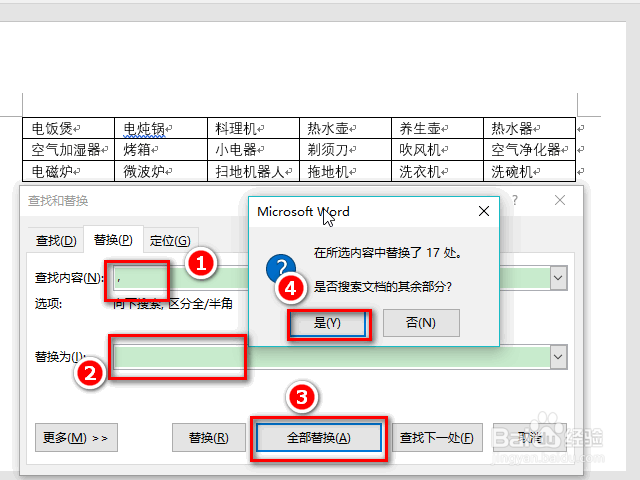Click the question icon in the Word message
The image size is (640, 480).
(x=281, y=269)
